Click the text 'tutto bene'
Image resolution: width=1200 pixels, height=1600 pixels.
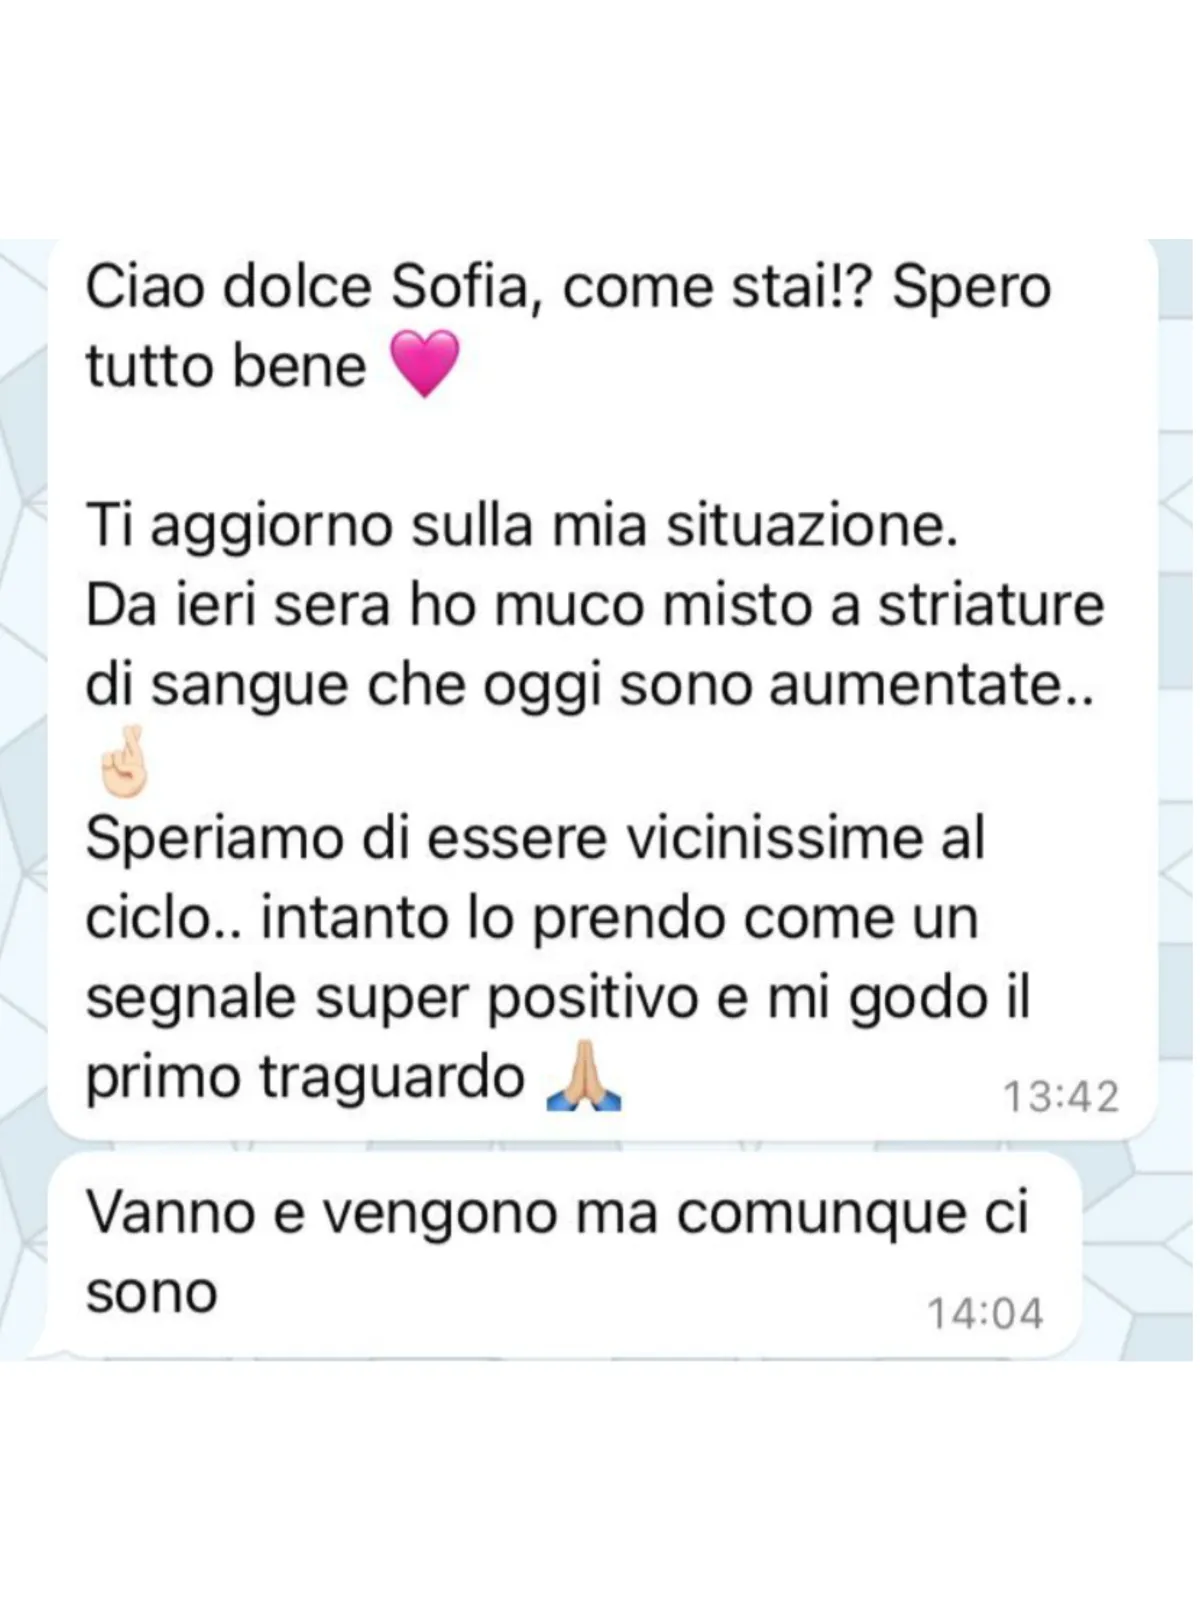pos(226,366)
